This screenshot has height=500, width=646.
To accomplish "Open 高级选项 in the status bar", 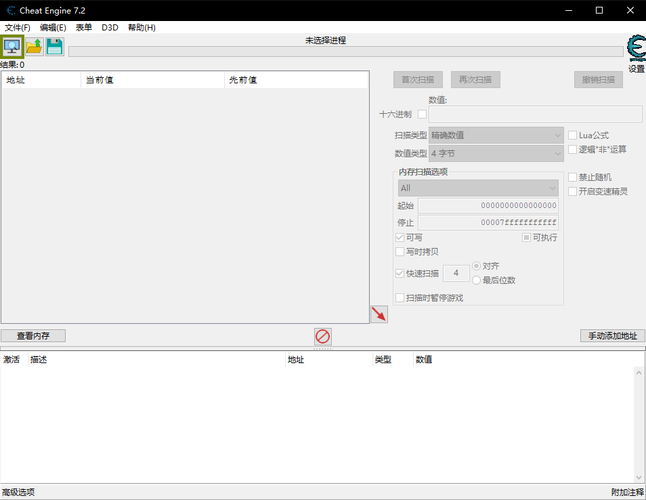I will (19, 492).
